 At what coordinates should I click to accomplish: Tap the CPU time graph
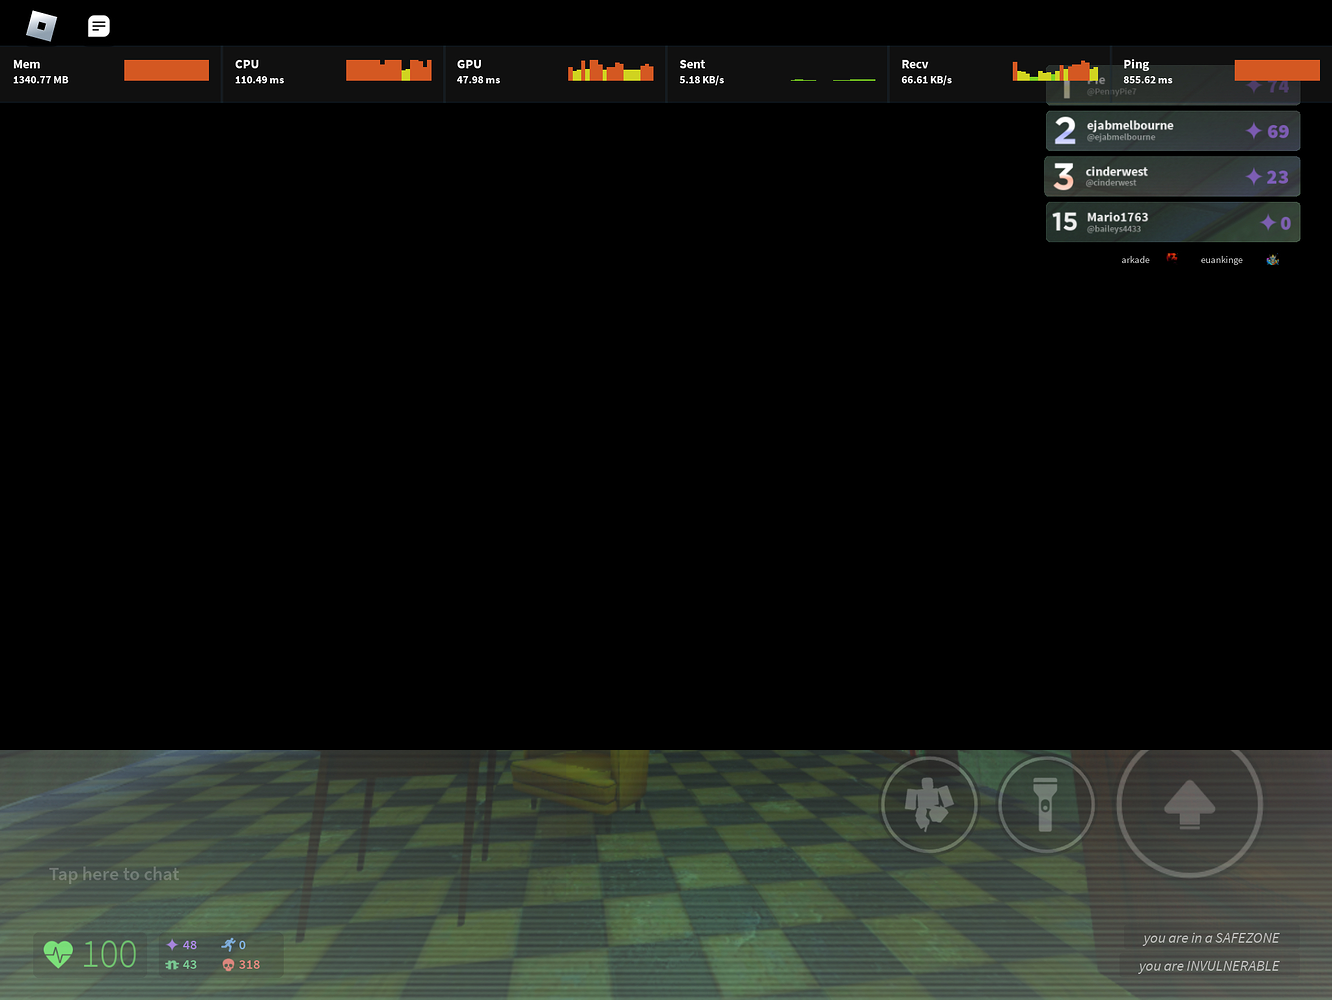click(x=388, y=70)
